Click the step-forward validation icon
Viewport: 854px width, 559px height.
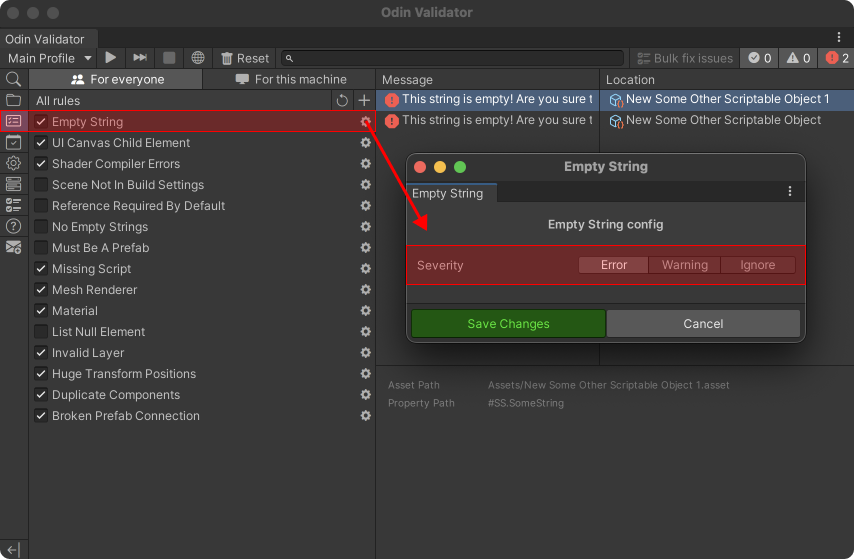(x=140, y=58)
